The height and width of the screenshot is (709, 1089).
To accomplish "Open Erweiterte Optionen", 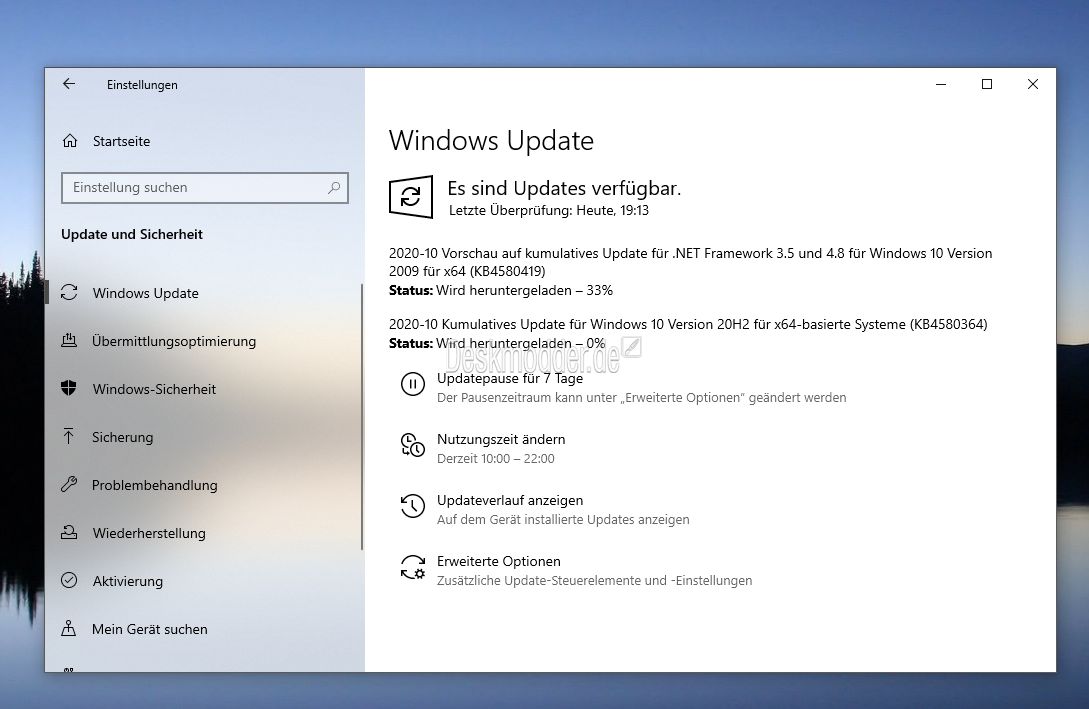I will 499,561.
